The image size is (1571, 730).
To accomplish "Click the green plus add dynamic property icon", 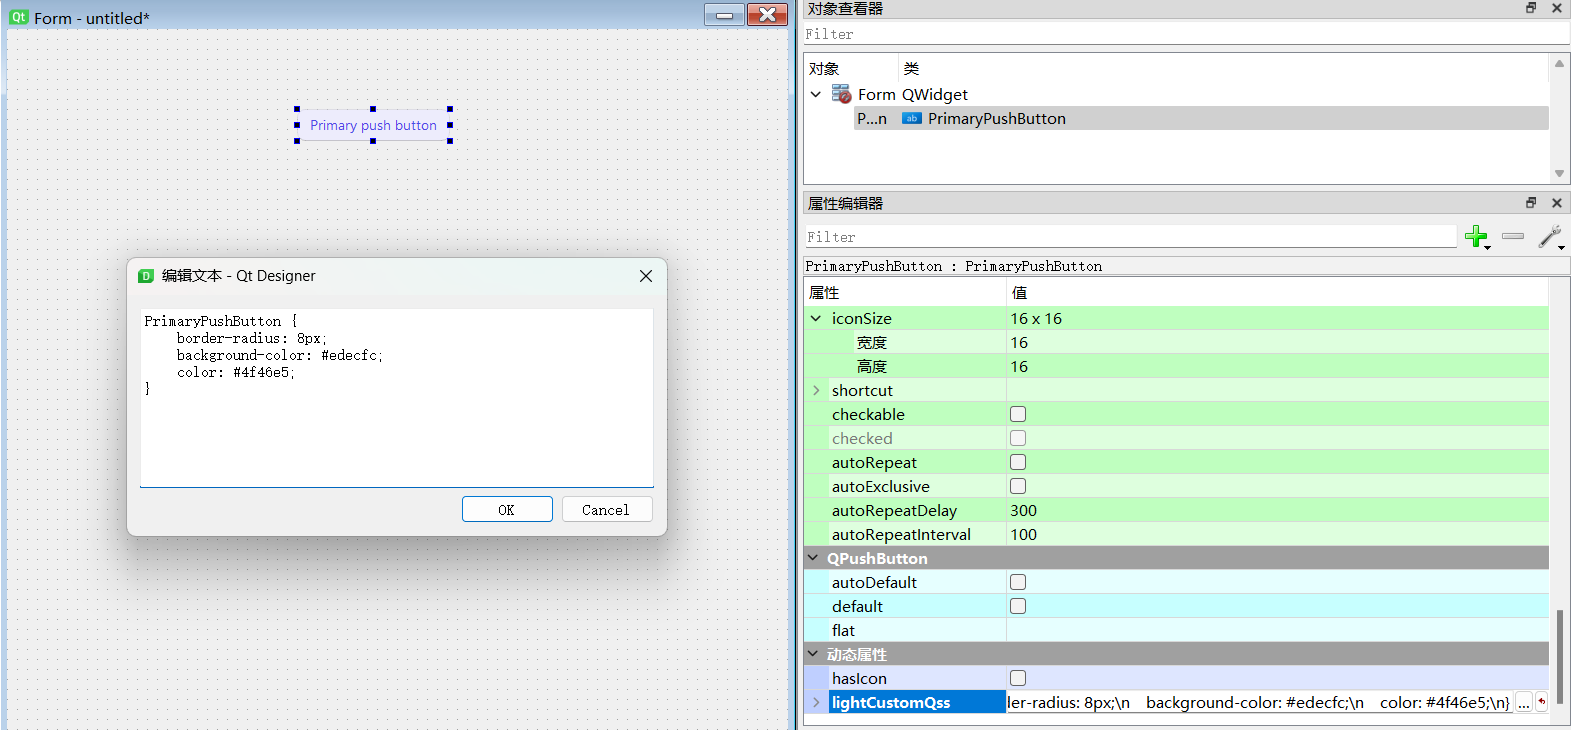I will tap(1475, 237).
